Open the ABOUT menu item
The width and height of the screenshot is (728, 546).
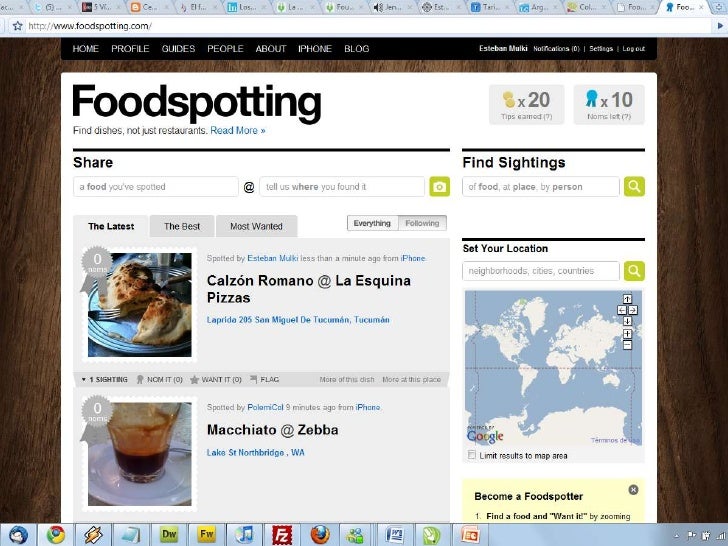tap(271, 49)
